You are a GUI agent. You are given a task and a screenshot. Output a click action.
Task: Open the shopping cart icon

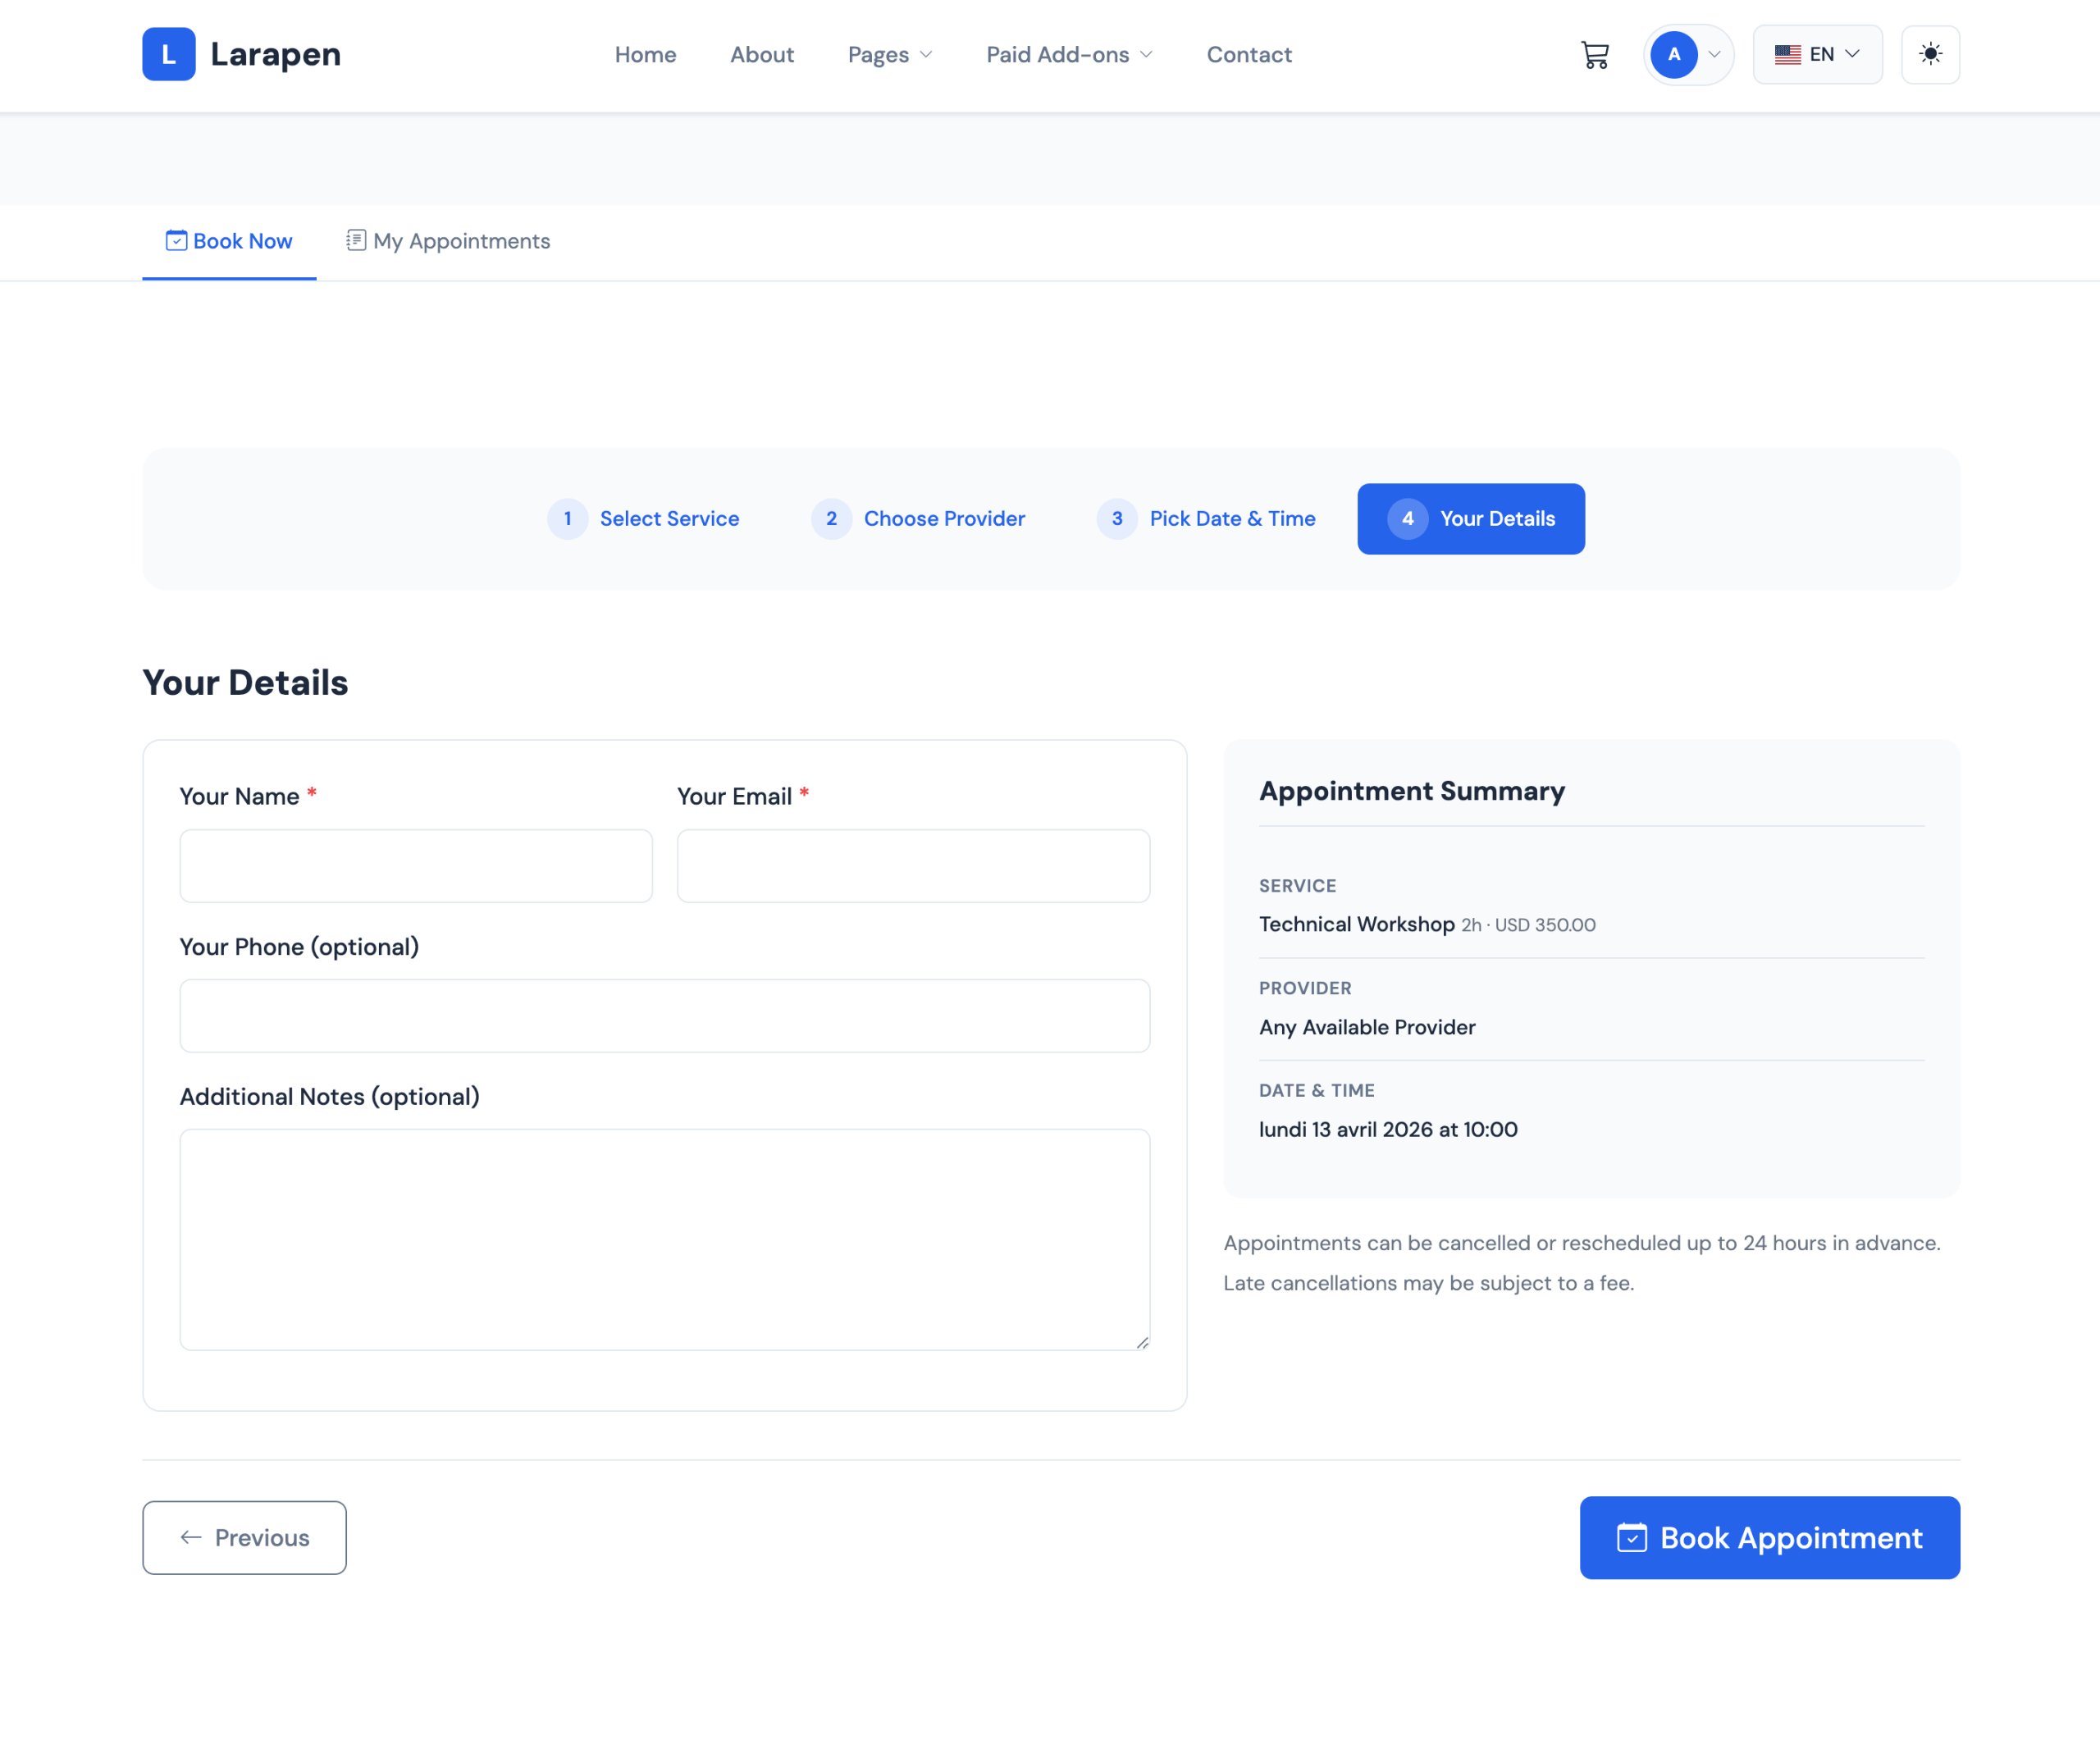click(1594, 55)
